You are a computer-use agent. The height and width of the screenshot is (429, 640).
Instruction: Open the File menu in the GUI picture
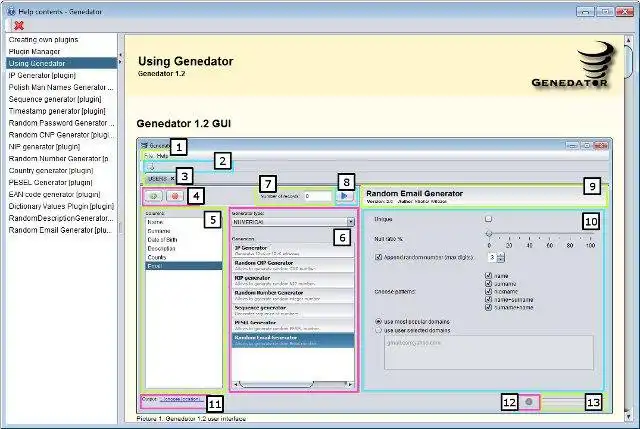pos(148,156)
